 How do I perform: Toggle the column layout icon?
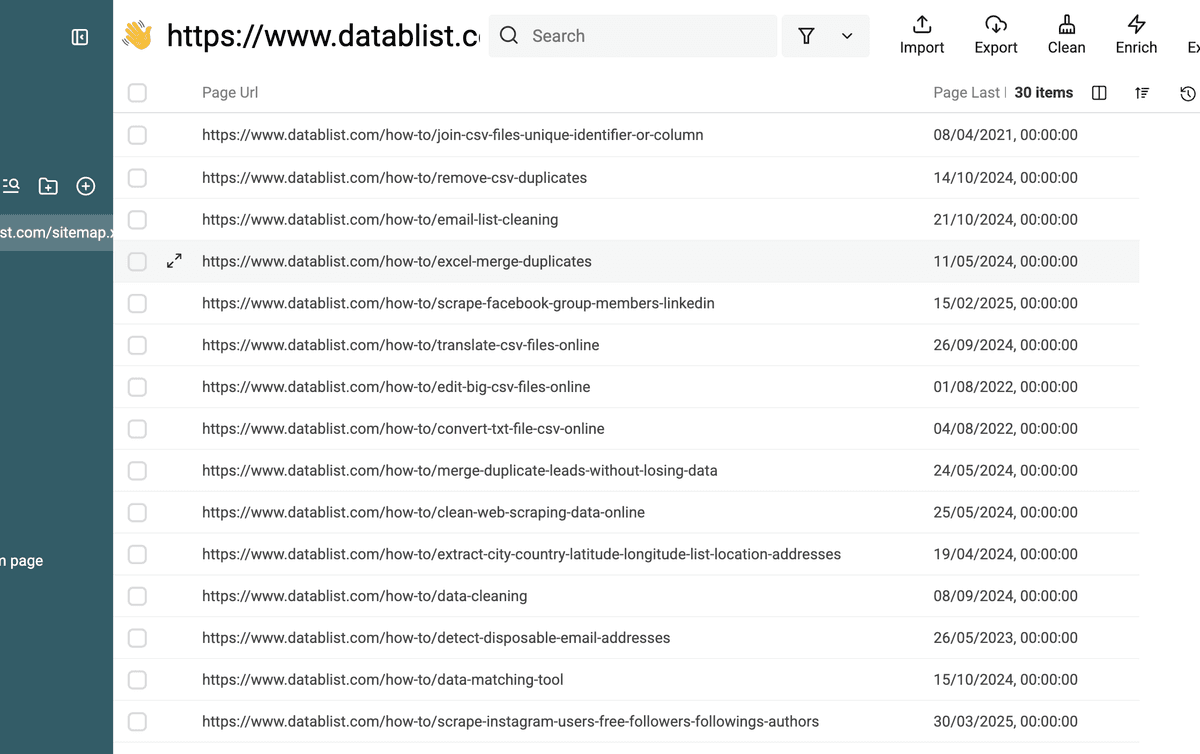[x=1099, y=93]
